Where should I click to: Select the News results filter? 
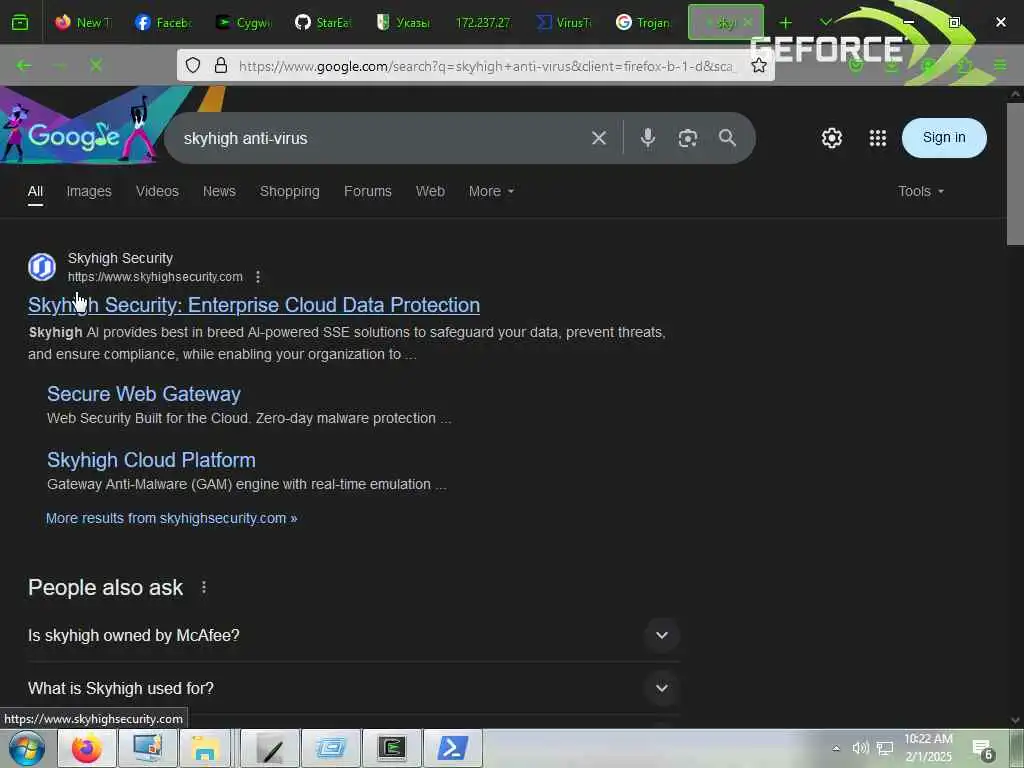tap(219, 191)
